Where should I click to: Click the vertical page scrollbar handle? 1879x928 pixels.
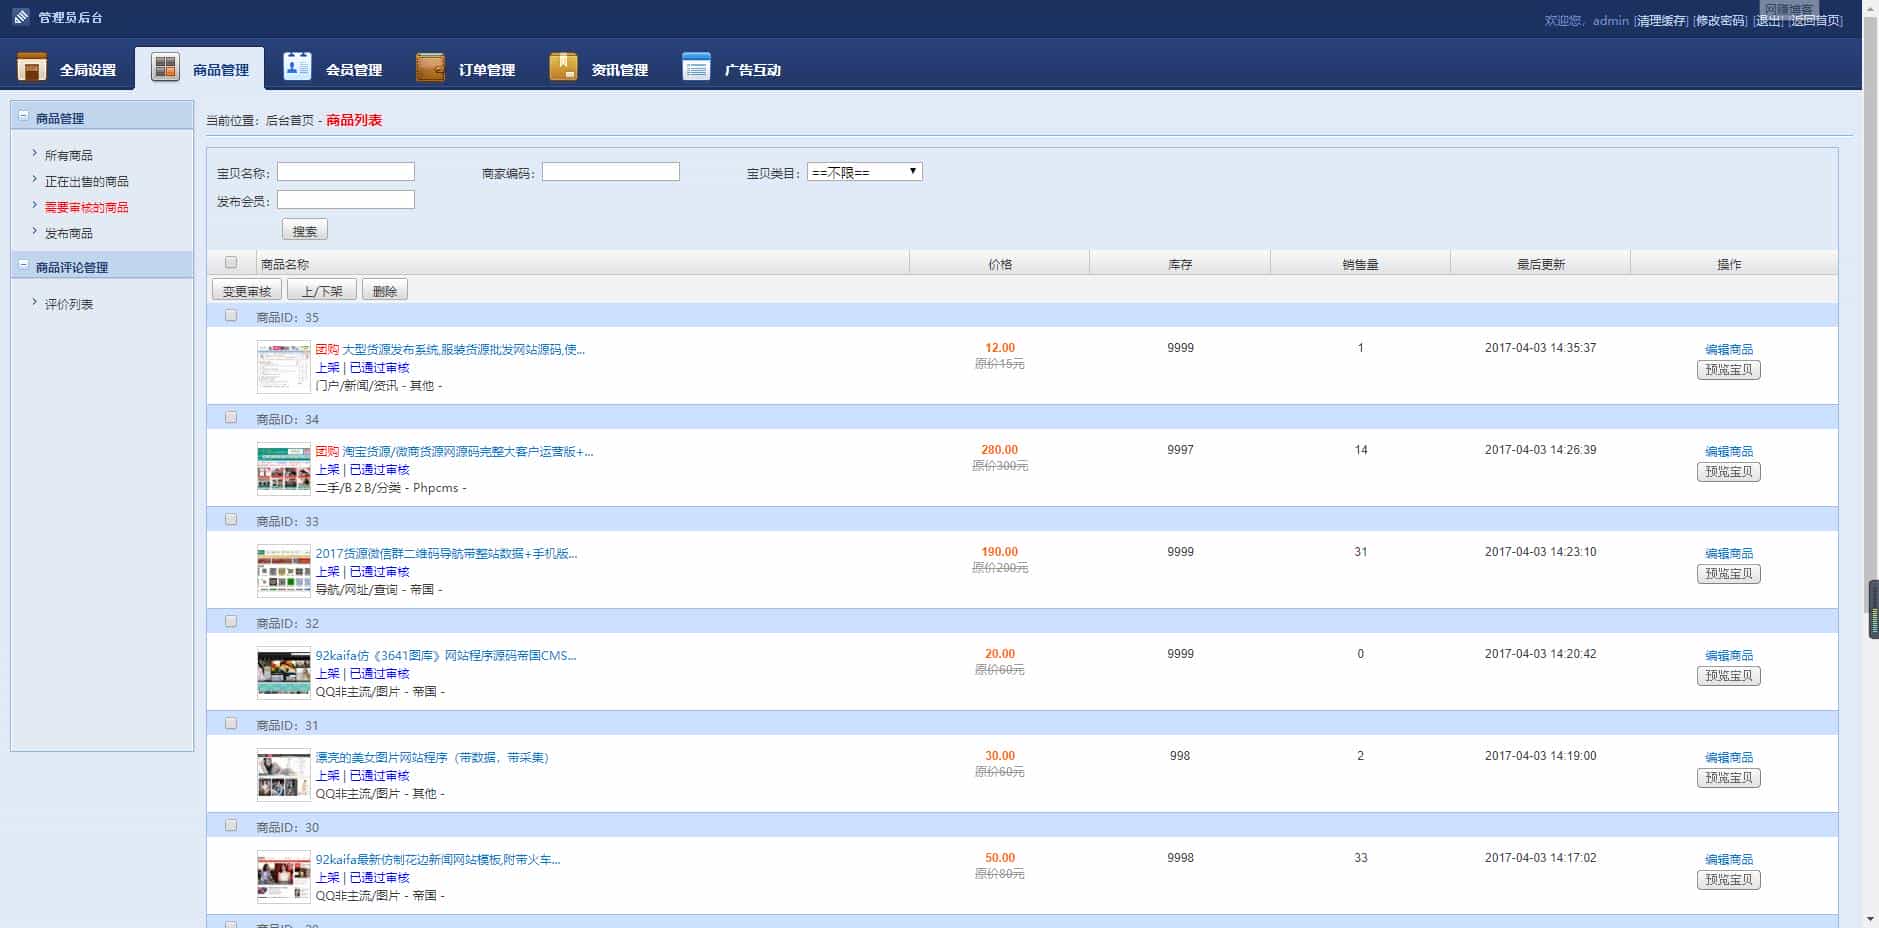tap(1873, 608)
